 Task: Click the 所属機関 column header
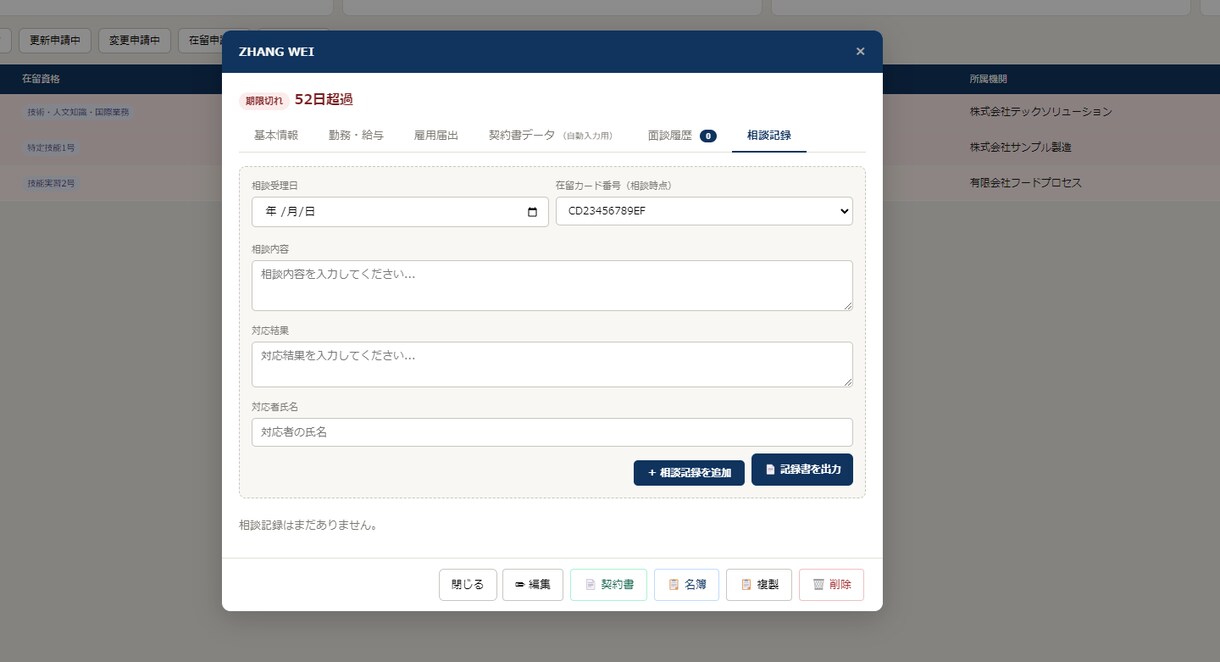(989, 79)
